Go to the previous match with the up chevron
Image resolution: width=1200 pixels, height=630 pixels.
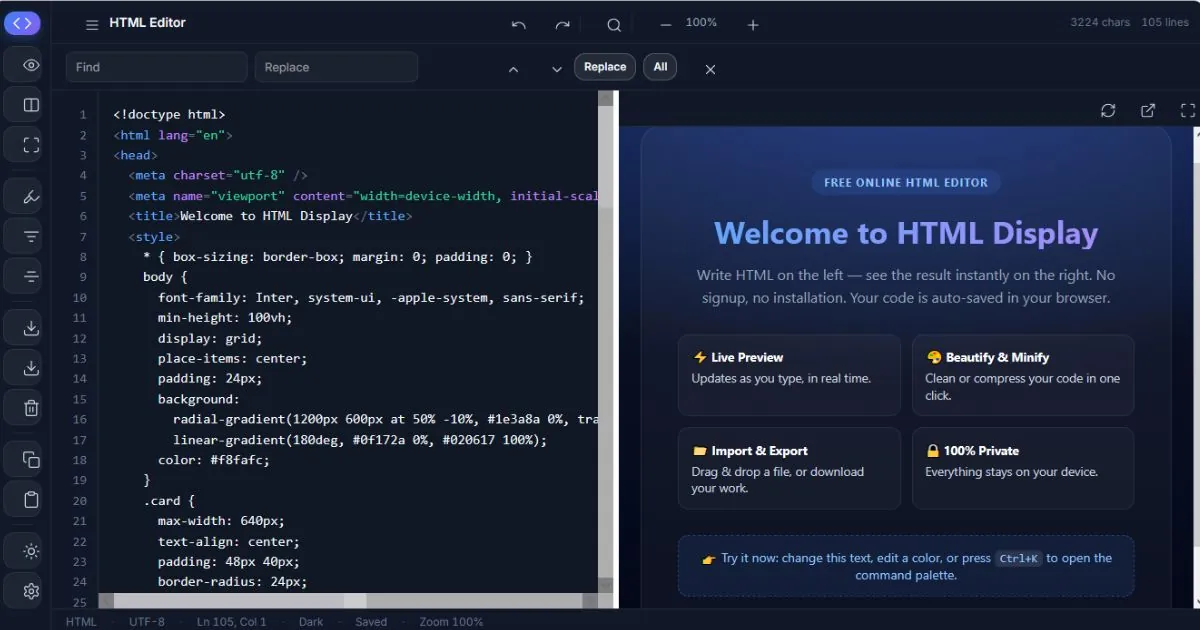(513, 69)
